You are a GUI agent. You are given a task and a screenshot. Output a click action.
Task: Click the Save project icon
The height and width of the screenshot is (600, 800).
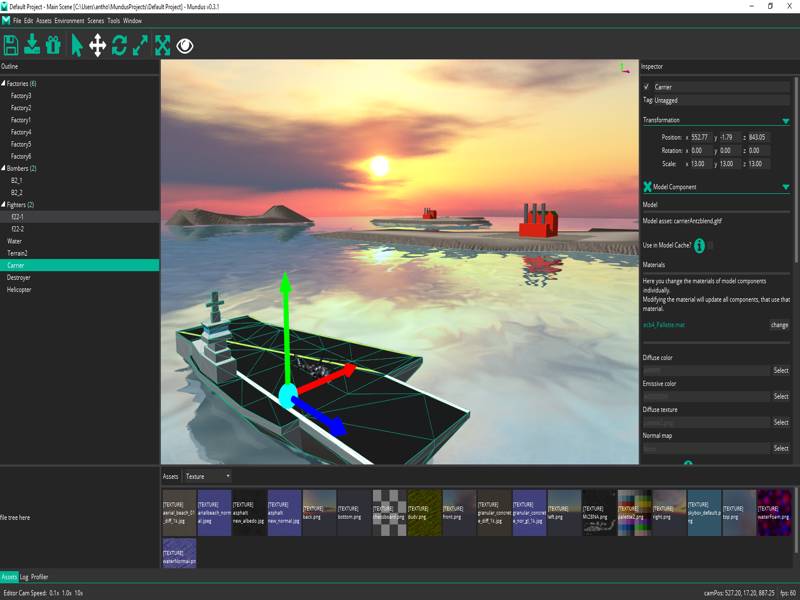coord(11,45)
